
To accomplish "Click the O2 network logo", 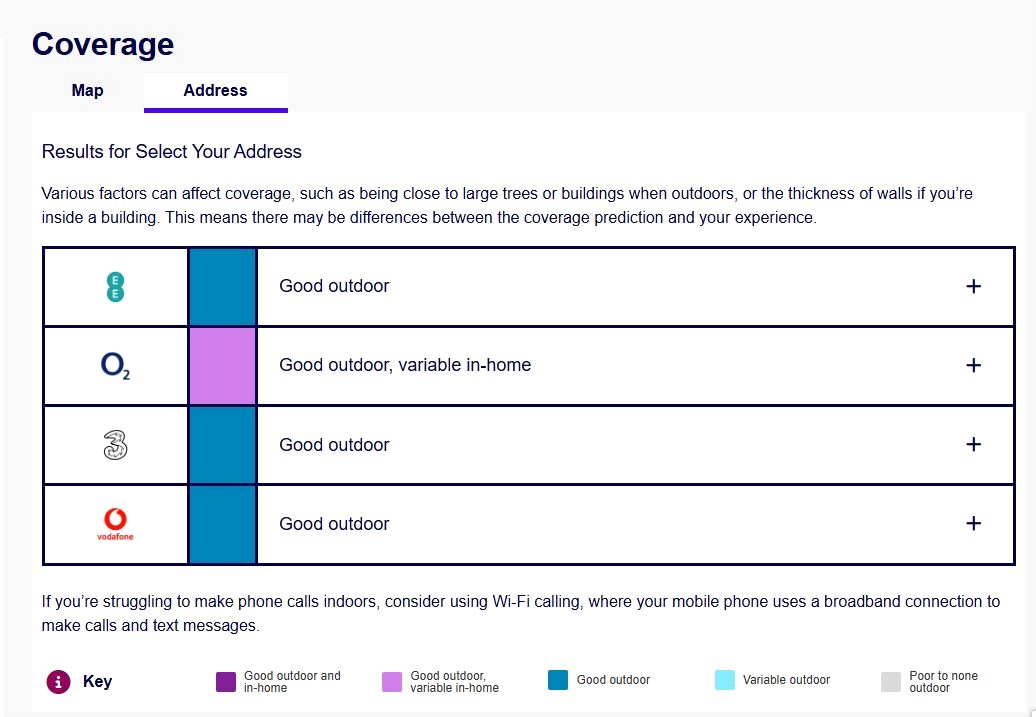I will coord(116,366).
